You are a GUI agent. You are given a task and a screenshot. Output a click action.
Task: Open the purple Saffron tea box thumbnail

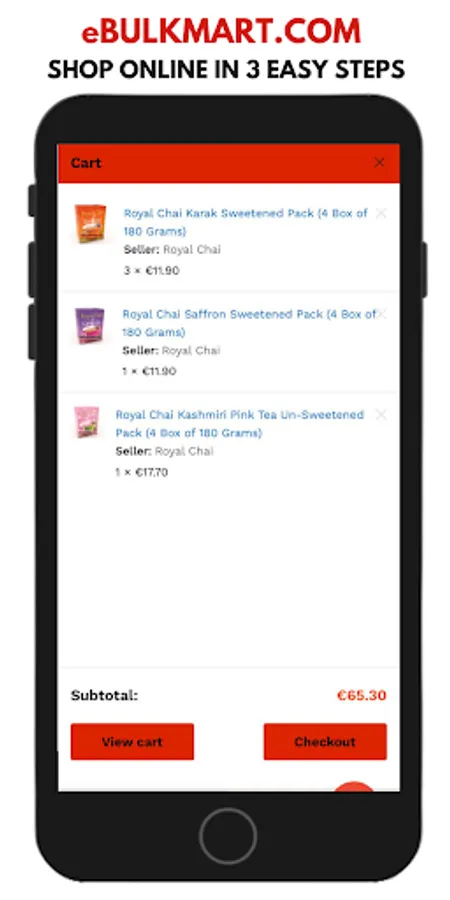point(90,325)
